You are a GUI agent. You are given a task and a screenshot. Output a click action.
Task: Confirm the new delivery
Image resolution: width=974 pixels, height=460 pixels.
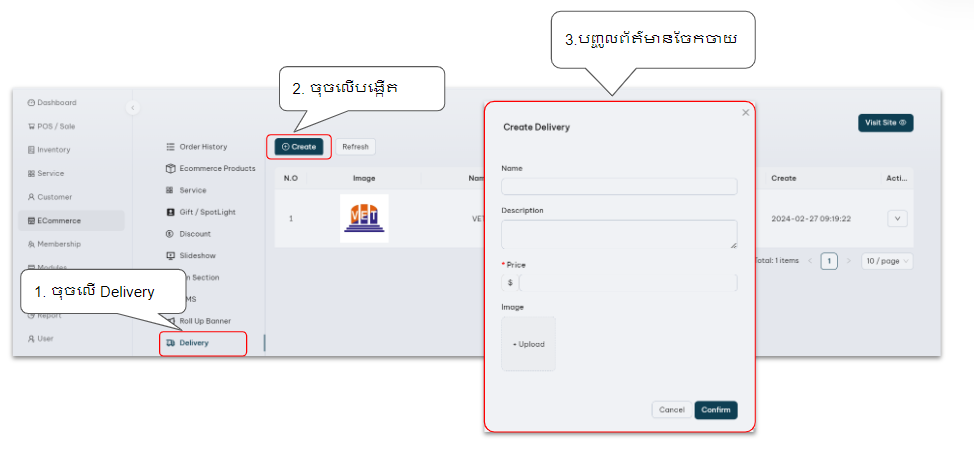(716, 410)
